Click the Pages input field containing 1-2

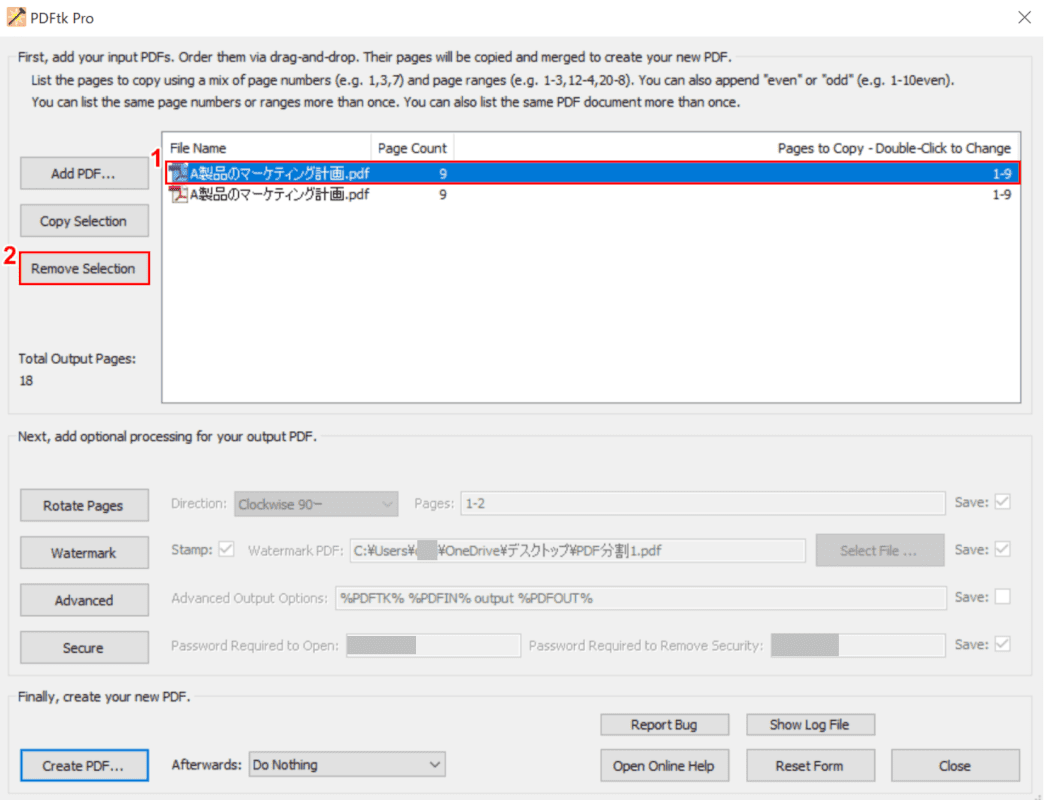702,503
